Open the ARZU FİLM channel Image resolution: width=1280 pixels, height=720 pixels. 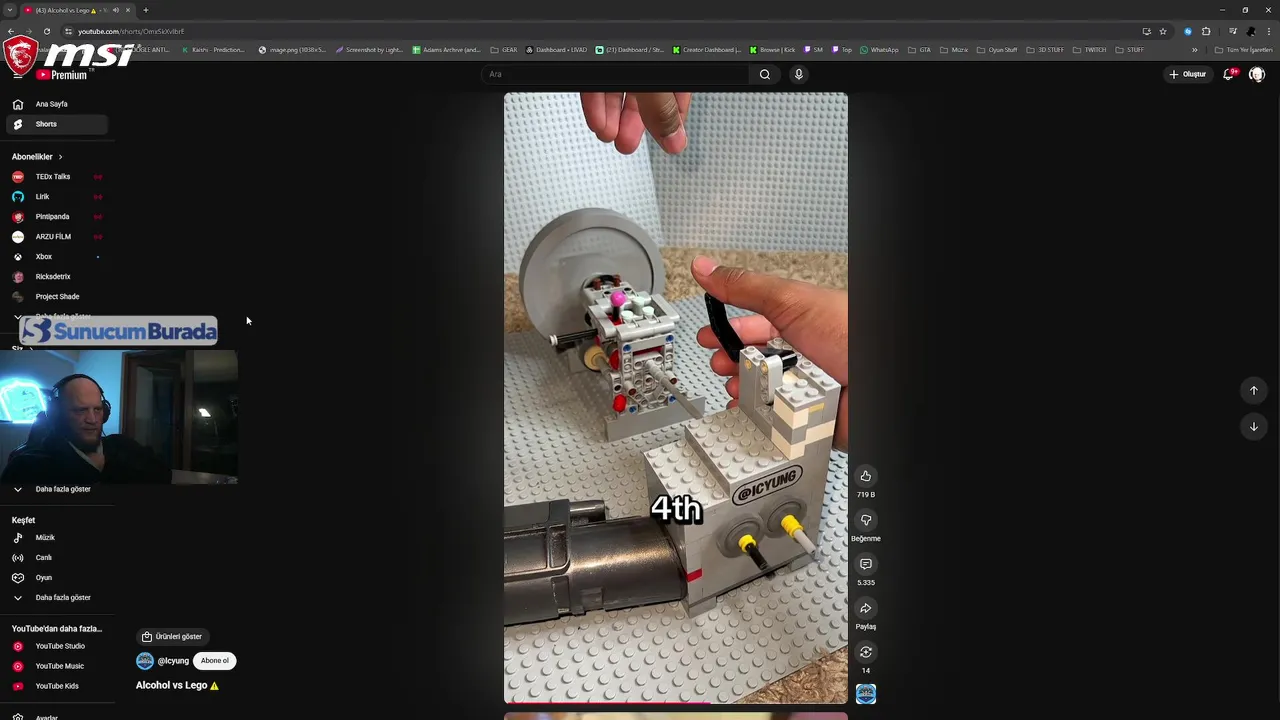click(55, 237)
